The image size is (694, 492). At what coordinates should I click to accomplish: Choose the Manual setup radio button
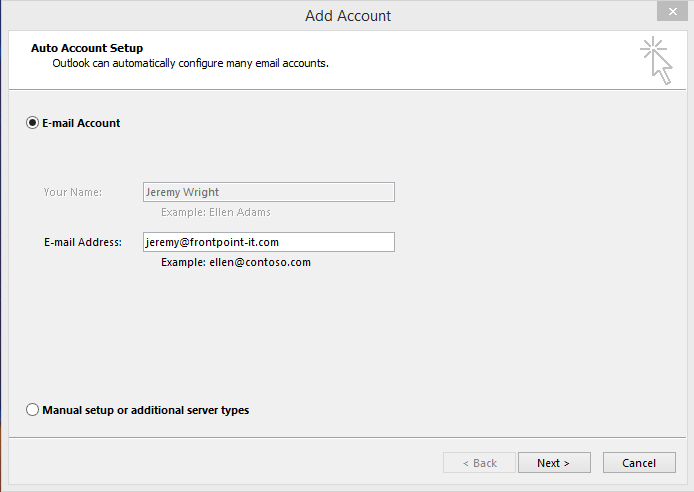(32, 410)
